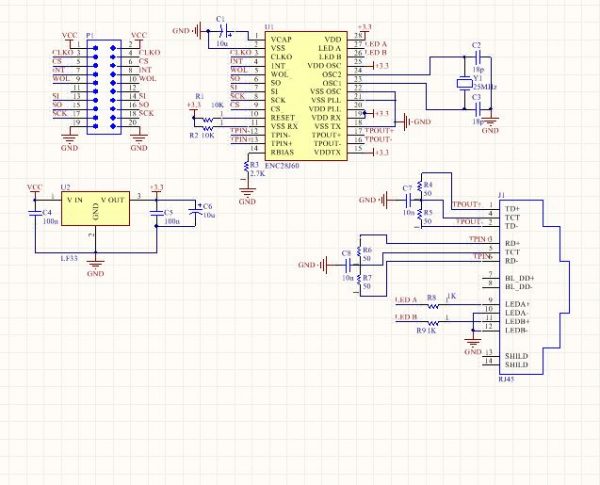
Task: Select the R1 pull-up resistor symbol
Action: coord(207,119)
